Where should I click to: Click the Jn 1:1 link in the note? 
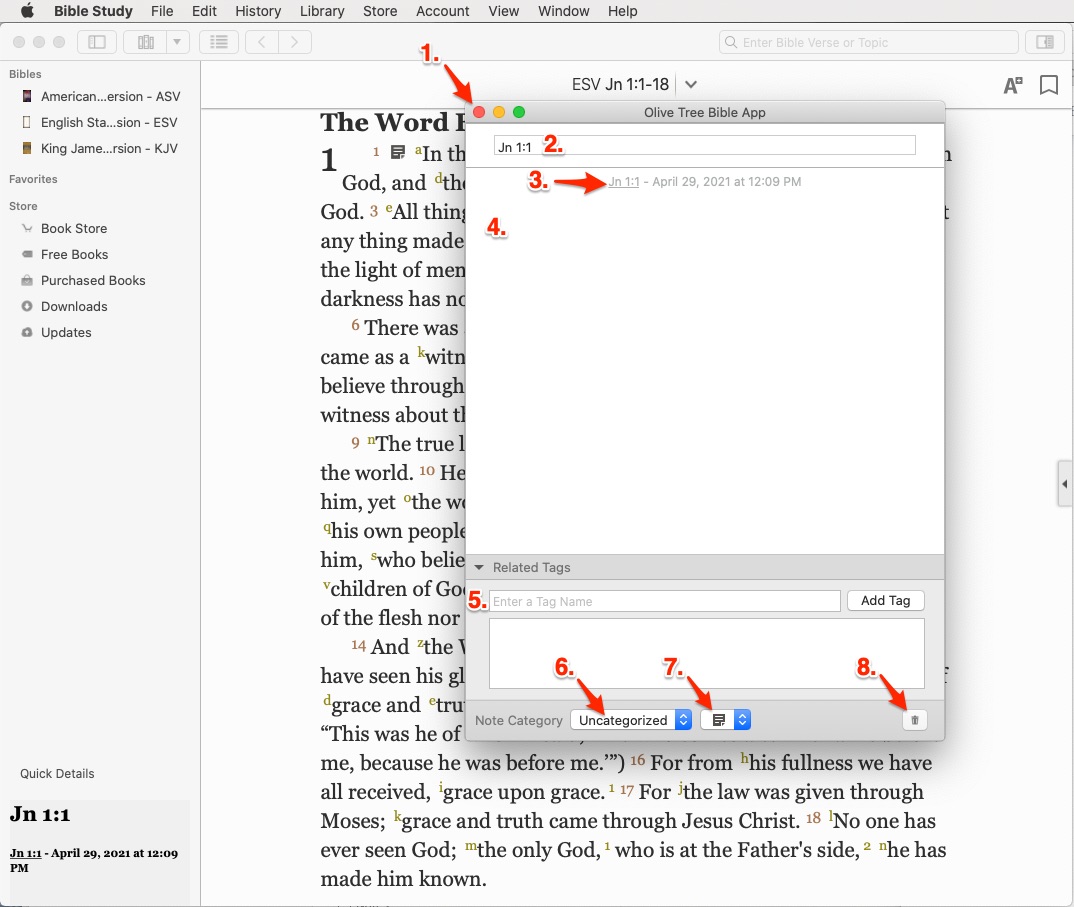(623, 182)
